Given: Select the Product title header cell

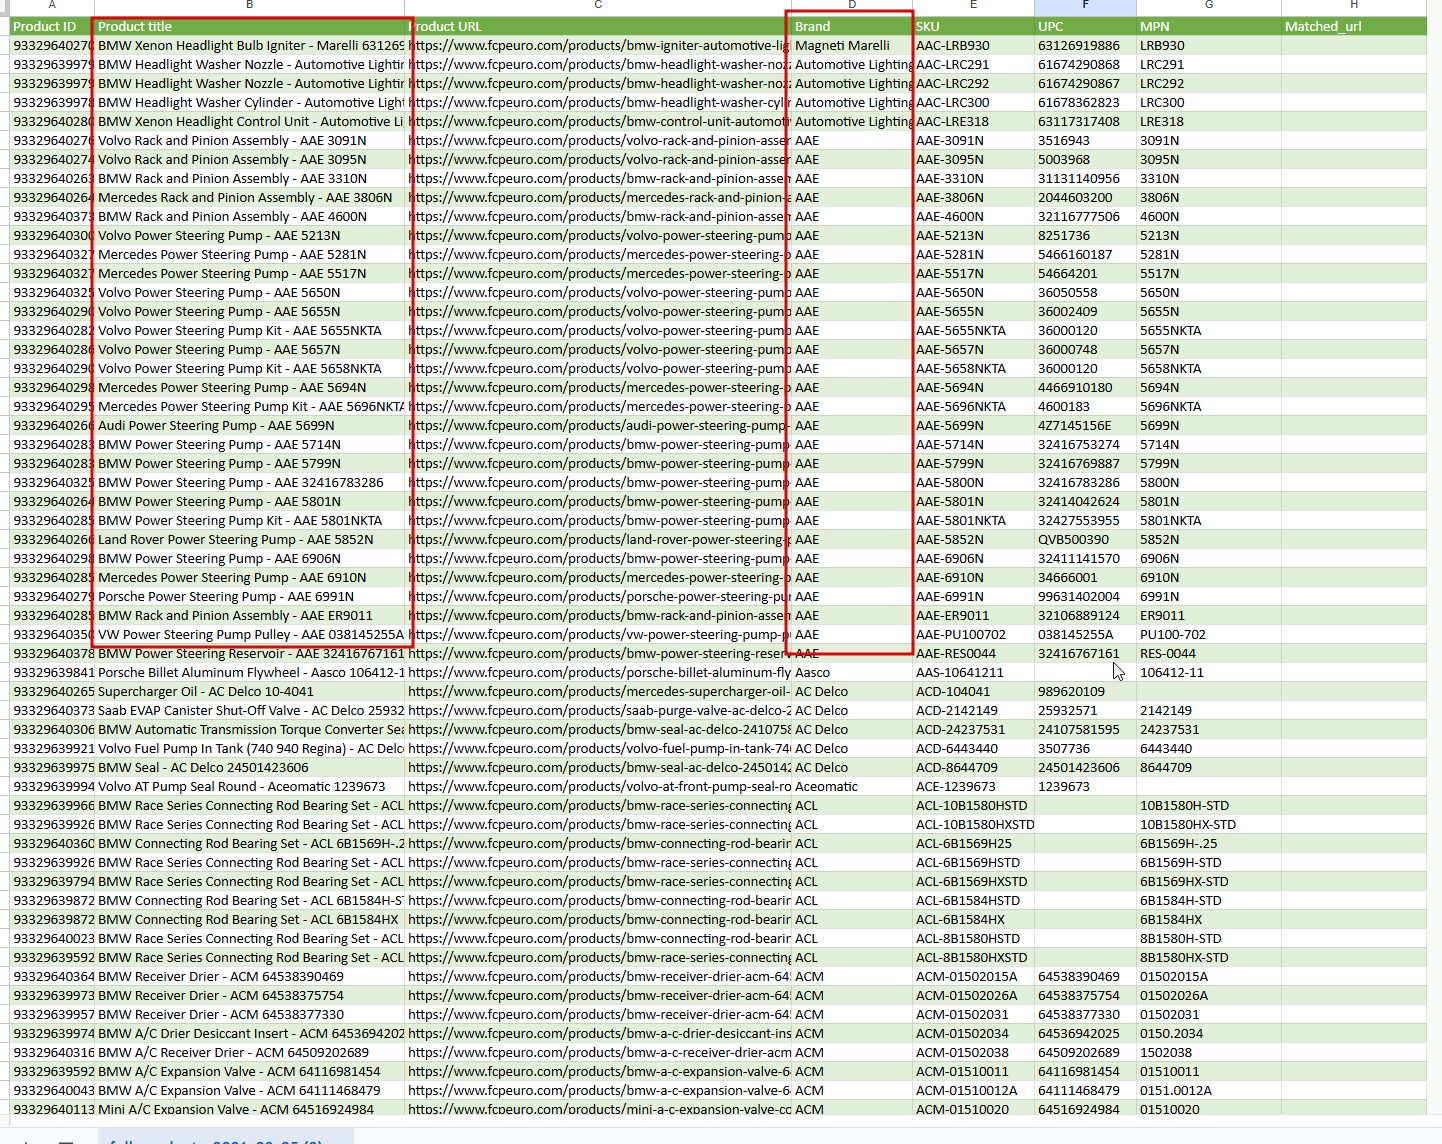Looking at the screenshot, I should [250, 26].
